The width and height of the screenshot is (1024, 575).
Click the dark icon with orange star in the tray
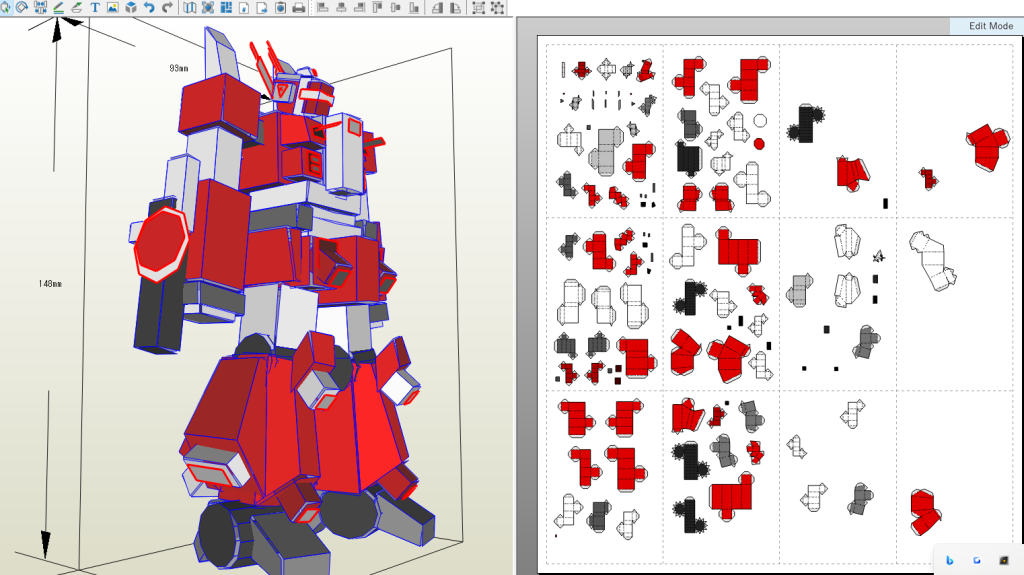pos(1004,561)
